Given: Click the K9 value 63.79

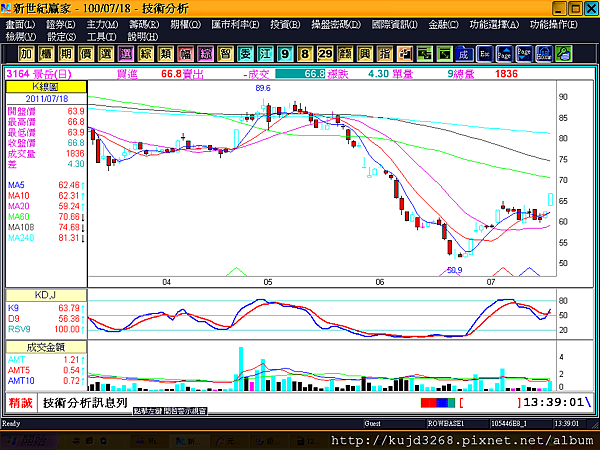Looking at the screenshot, I should 69,308.
